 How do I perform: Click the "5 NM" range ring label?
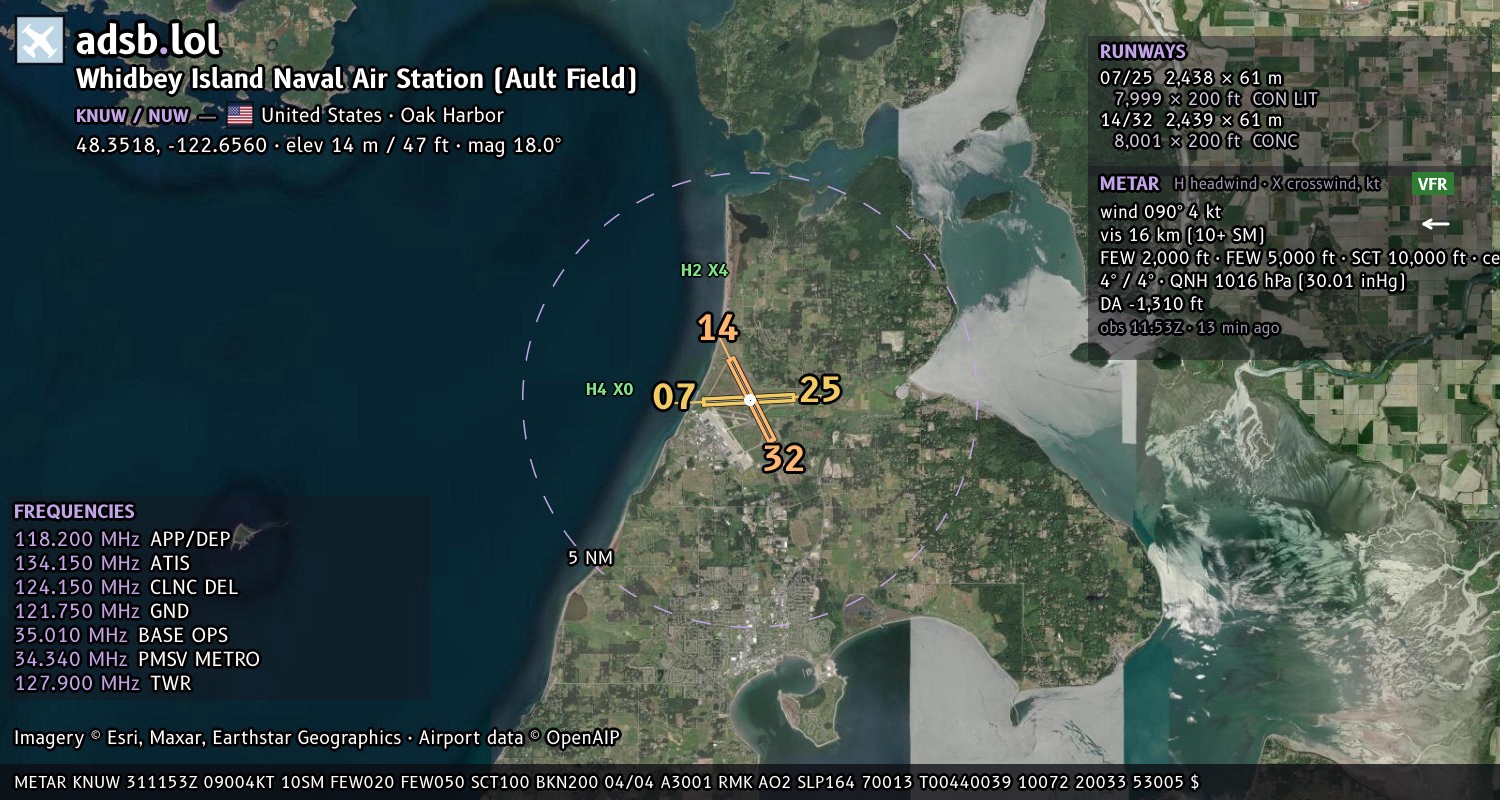pos(590,557)
